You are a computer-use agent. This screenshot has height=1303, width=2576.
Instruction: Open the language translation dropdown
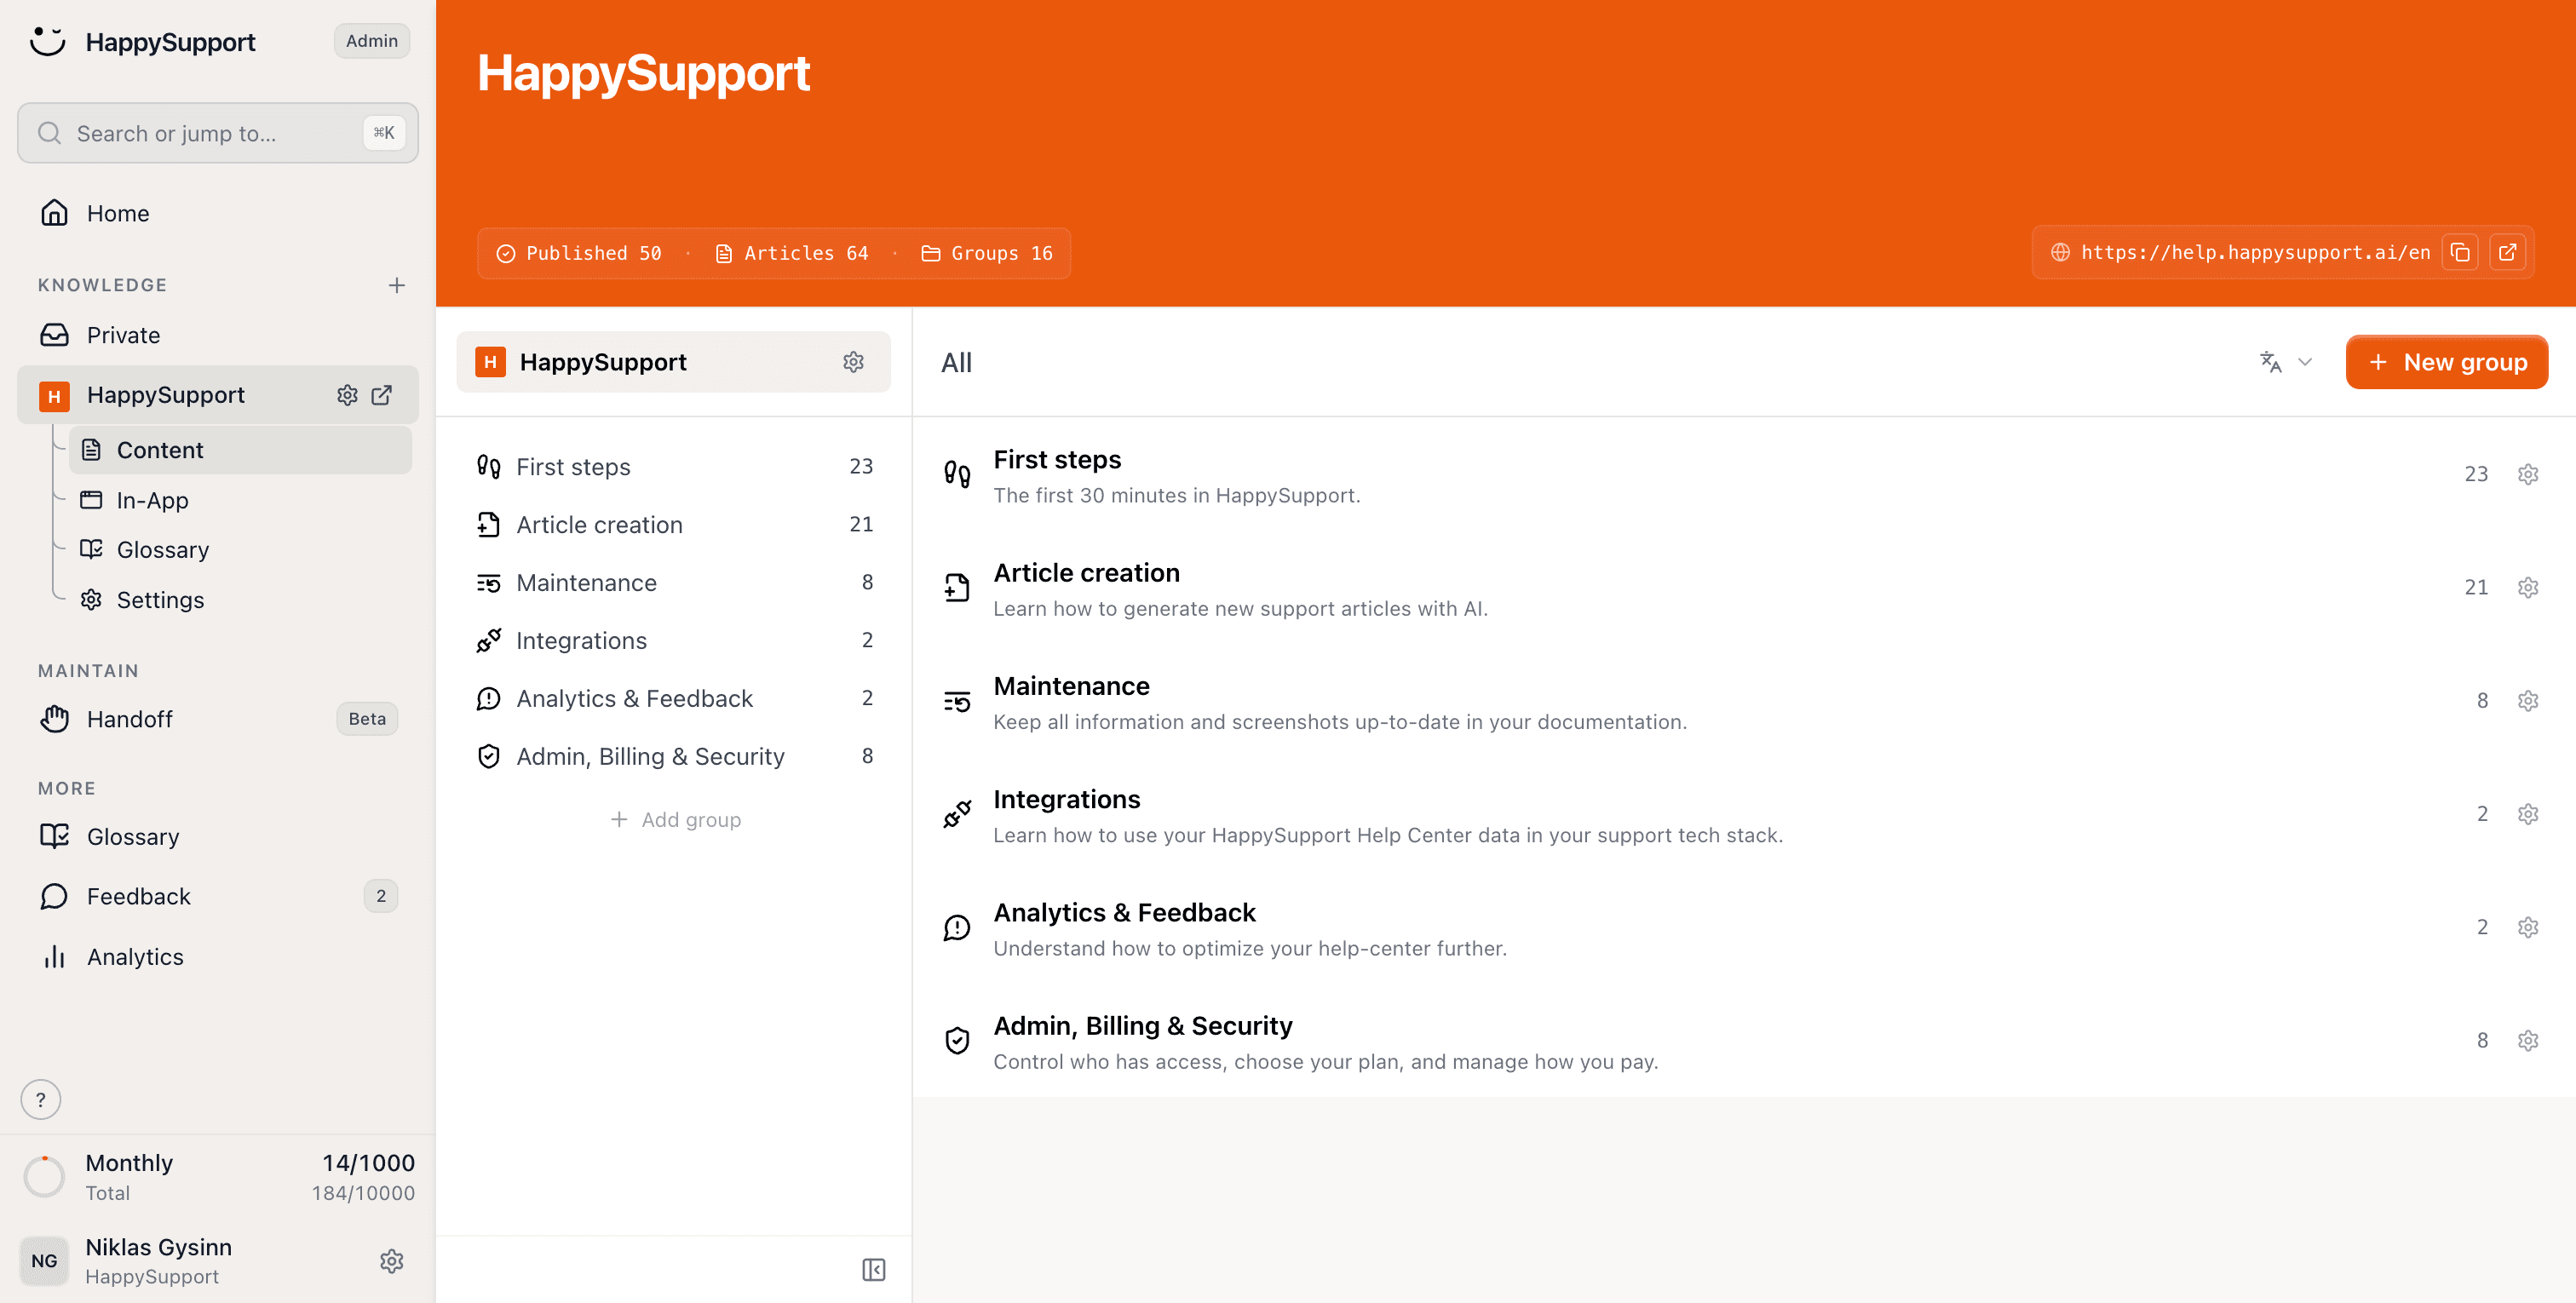click(2286, 362)
